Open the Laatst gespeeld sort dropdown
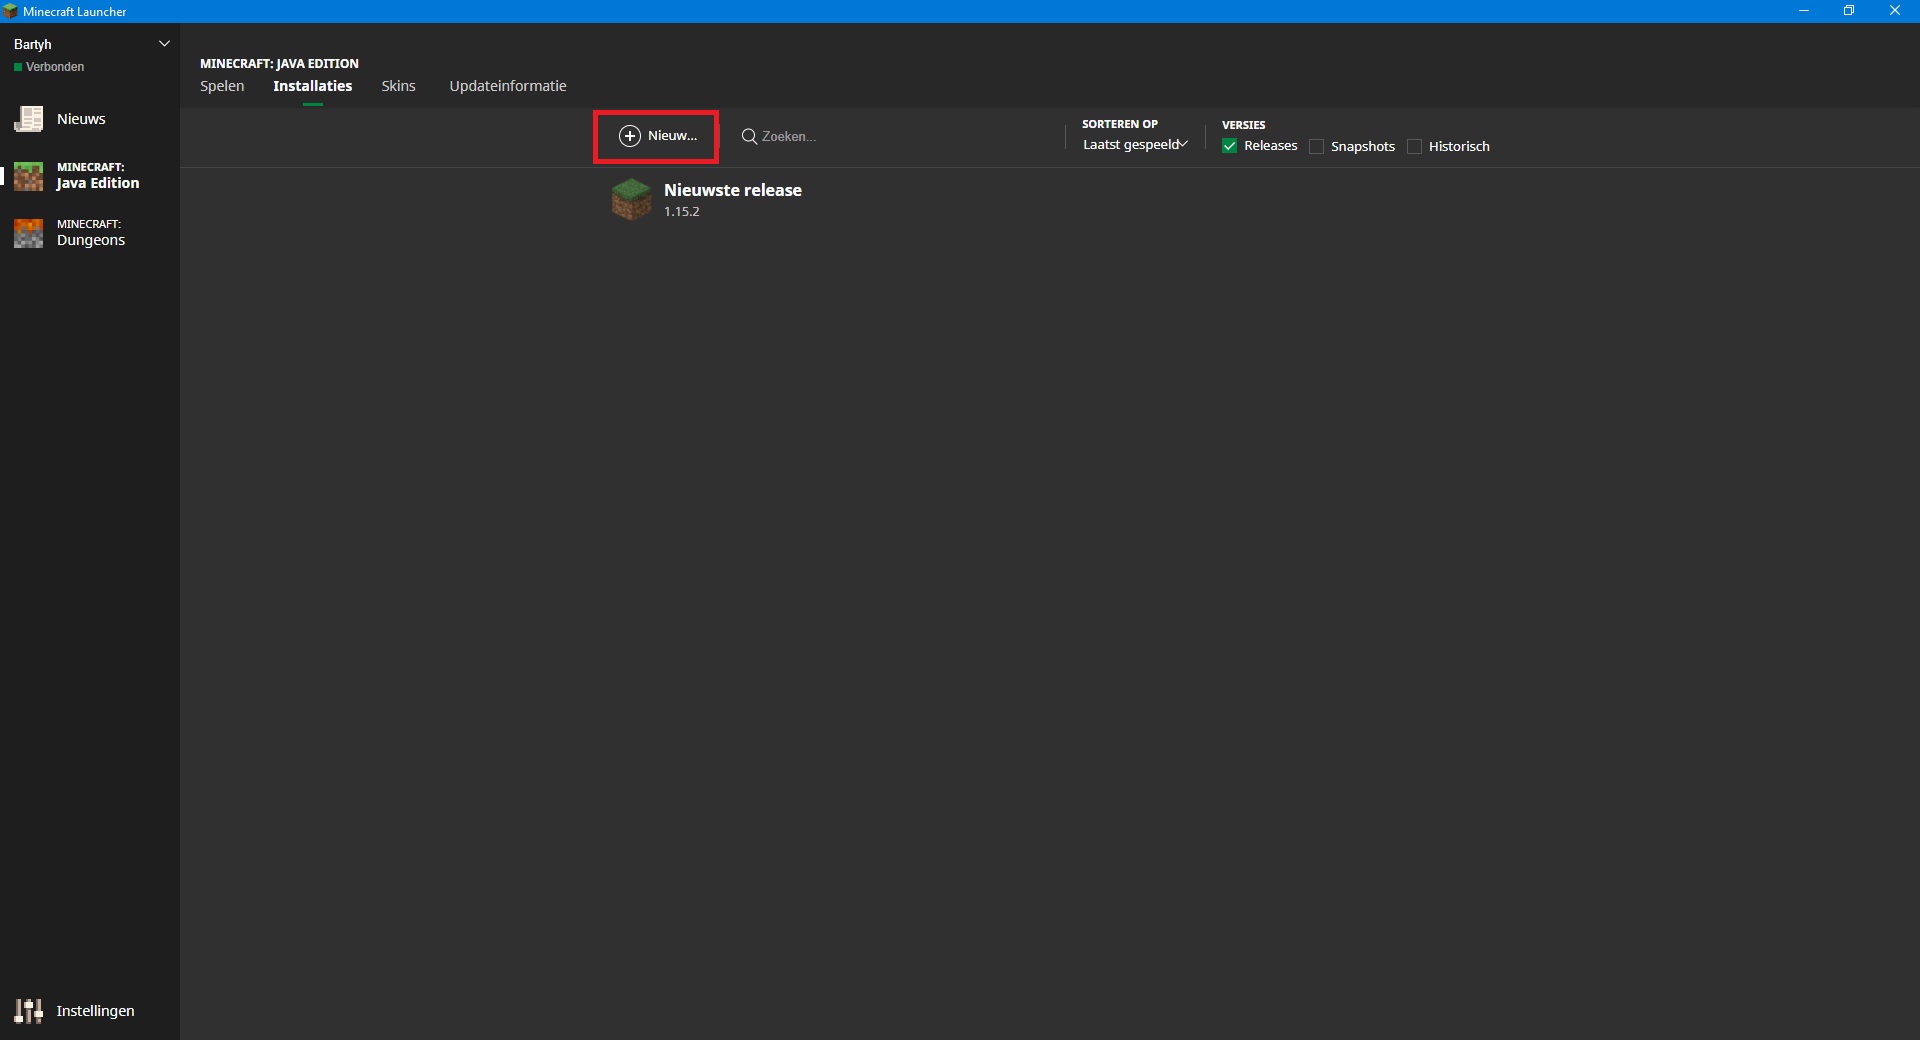The height and width of the screenshot is (1040, 1920). pos(1135,145)
